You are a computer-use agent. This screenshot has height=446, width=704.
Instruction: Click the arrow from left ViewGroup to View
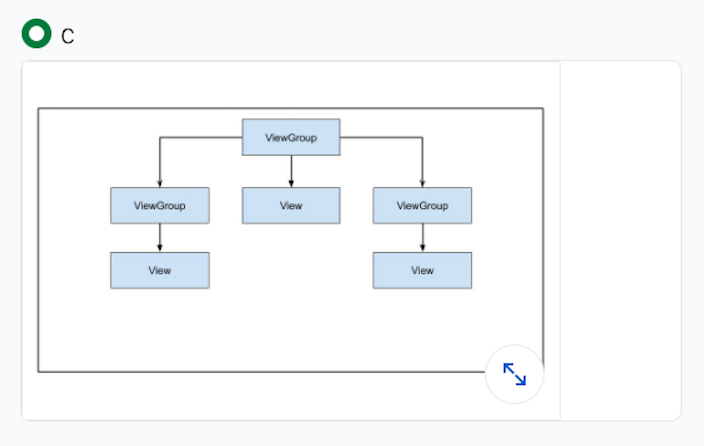click(x=160, y=237)
